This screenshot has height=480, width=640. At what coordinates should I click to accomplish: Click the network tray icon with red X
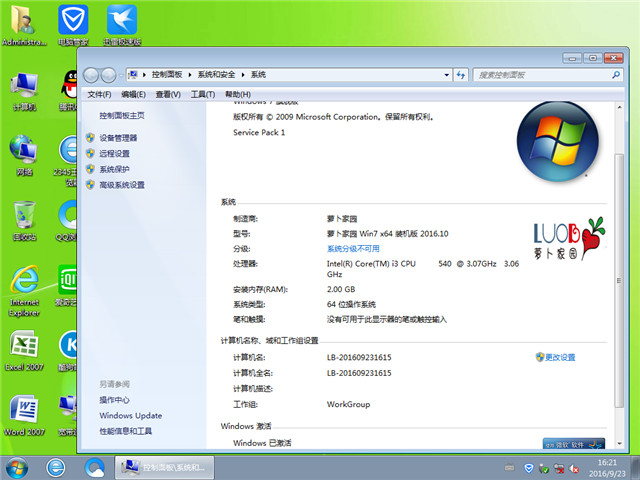(x=559, y=469)
